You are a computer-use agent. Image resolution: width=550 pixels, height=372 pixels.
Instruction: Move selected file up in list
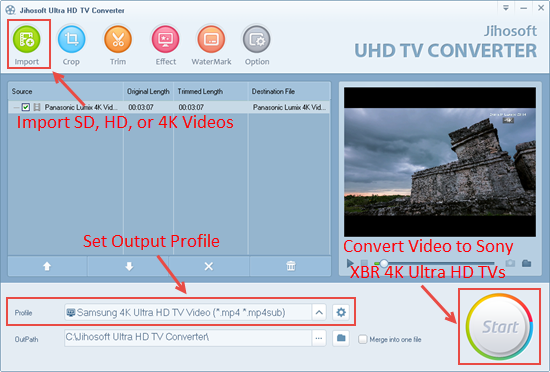tap(47, 266)
